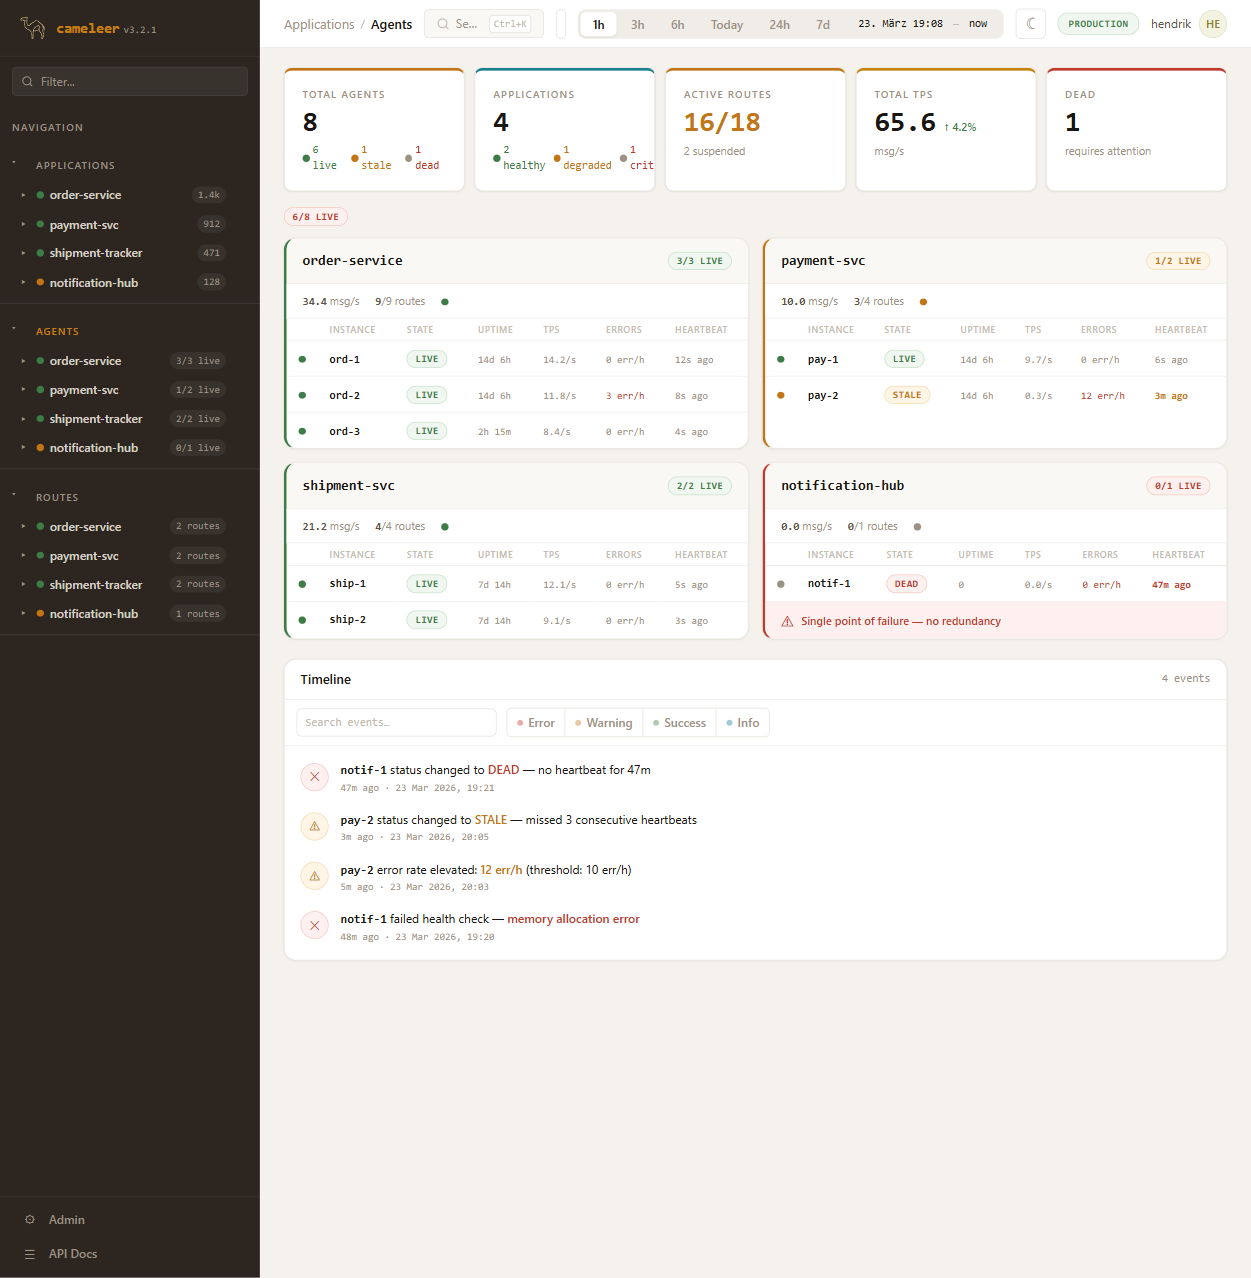Click the PRODUCTION environment badge

pos(1098,24)
